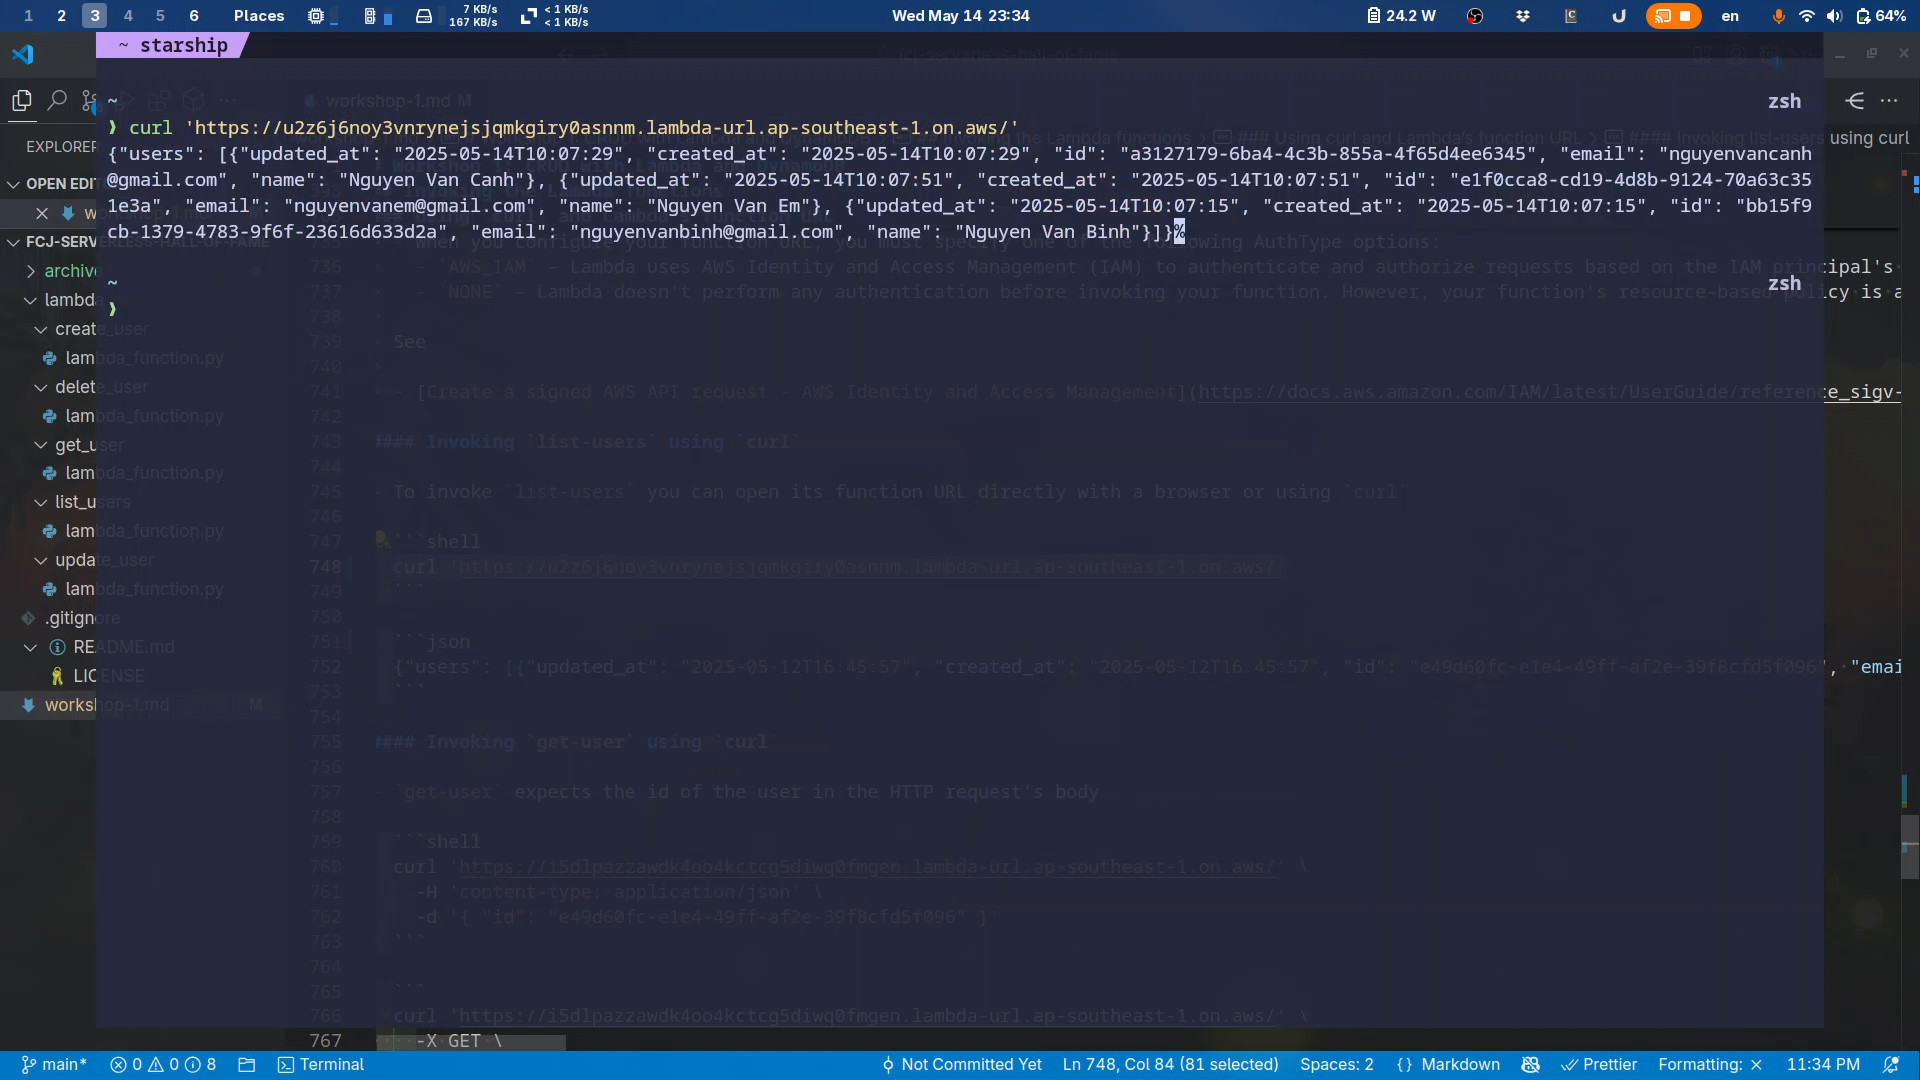1920x1080 pixels.
Task: Switch to workspace 6
Action: pos(193,15)
